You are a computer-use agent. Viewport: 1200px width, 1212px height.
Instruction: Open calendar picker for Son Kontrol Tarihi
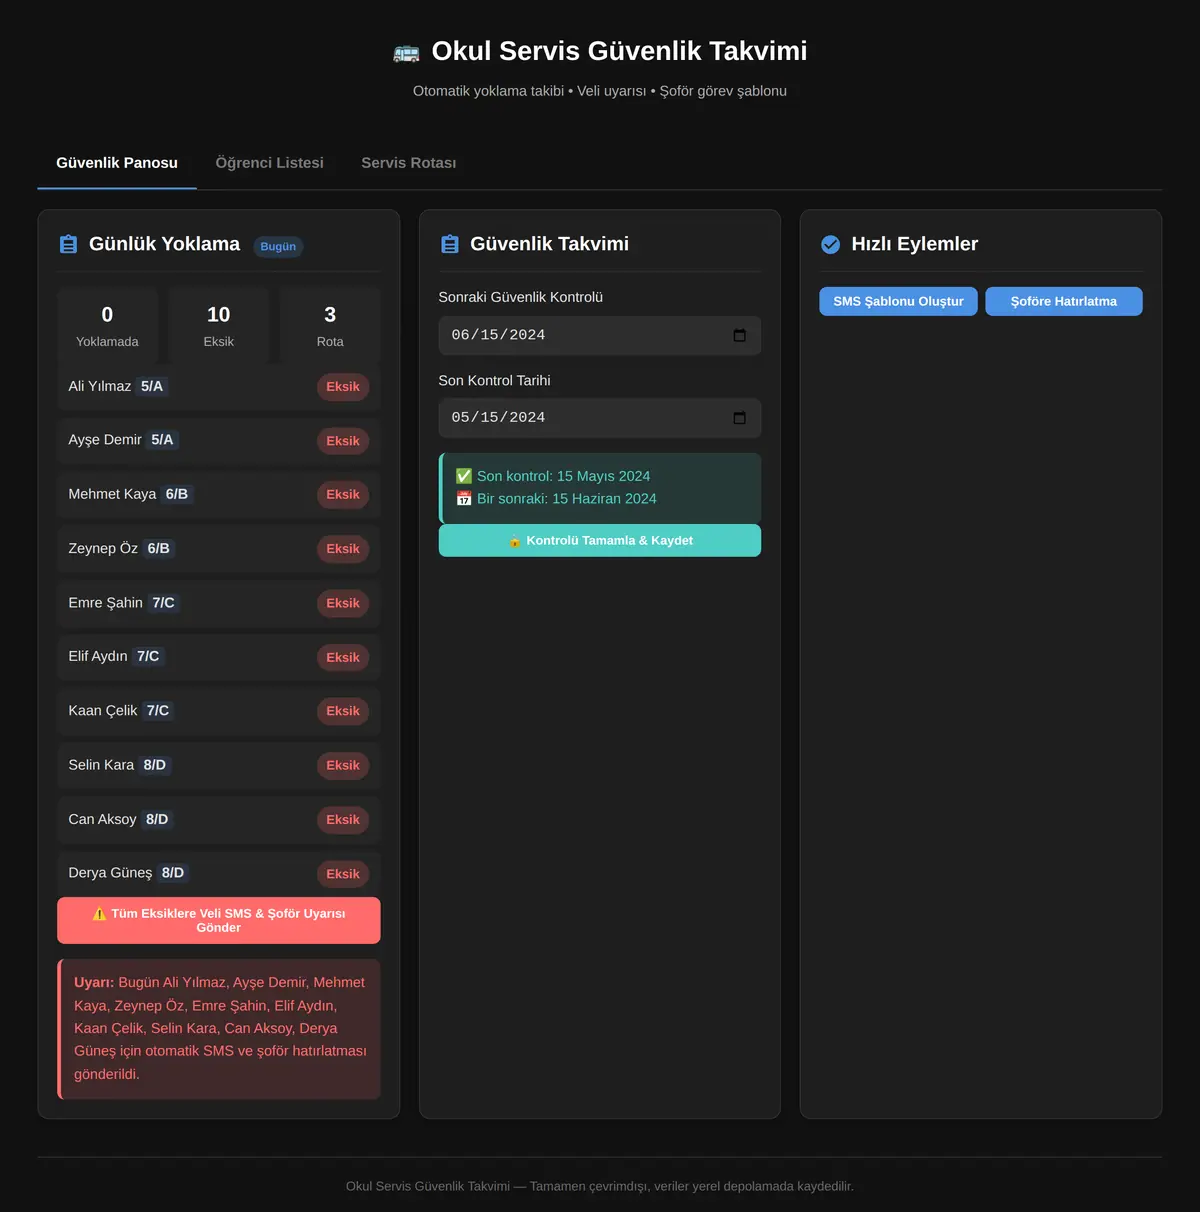740,418
